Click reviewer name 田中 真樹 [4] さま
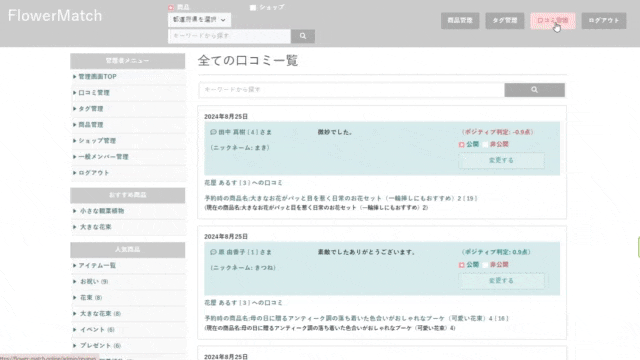The width and height of the screenshot is (640, 360). [x=245, y=132]
